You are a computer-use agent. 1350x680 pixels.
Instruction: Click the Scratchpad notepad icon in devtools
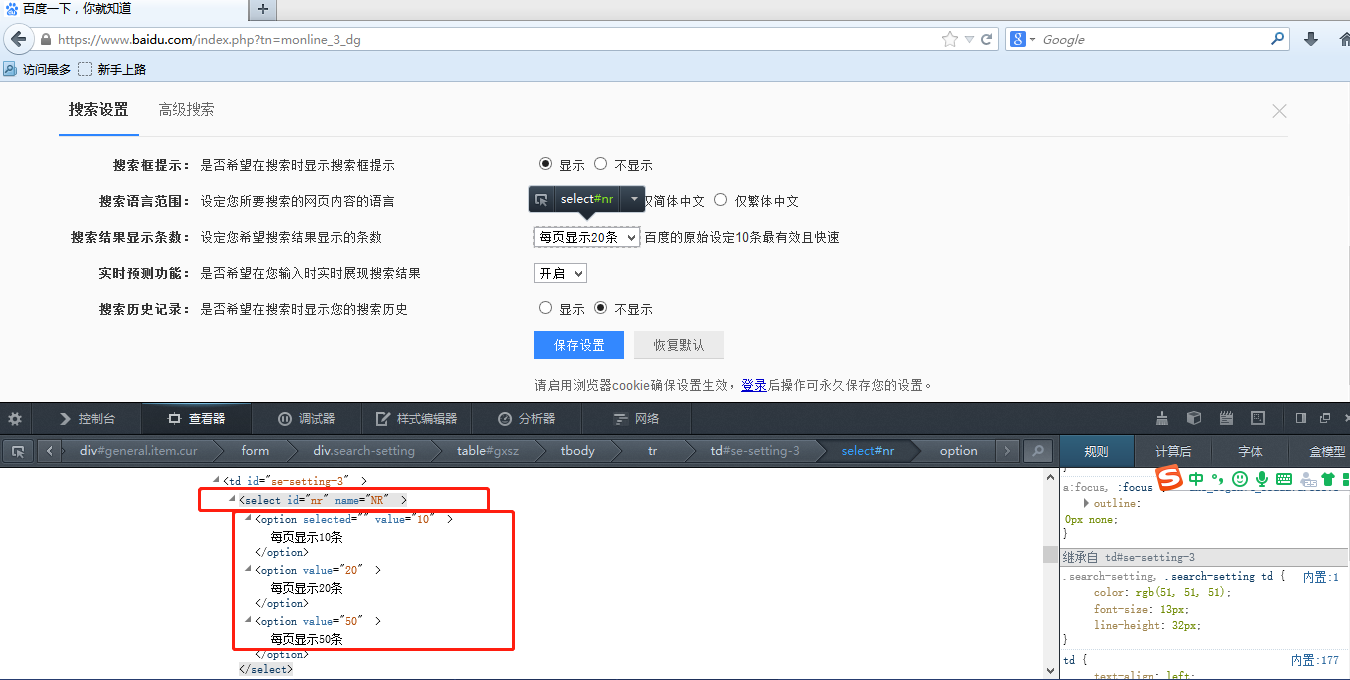point(1225,418)
